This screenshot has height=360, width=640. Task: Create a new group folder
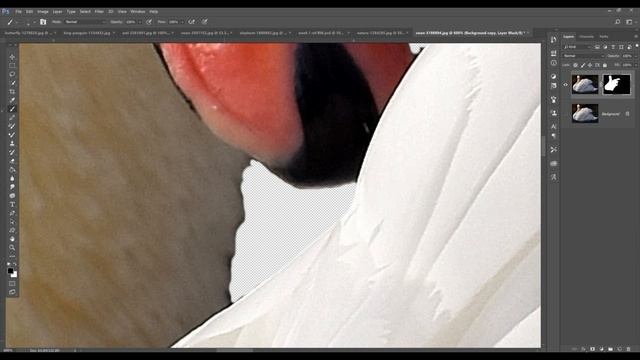[610, 349]
